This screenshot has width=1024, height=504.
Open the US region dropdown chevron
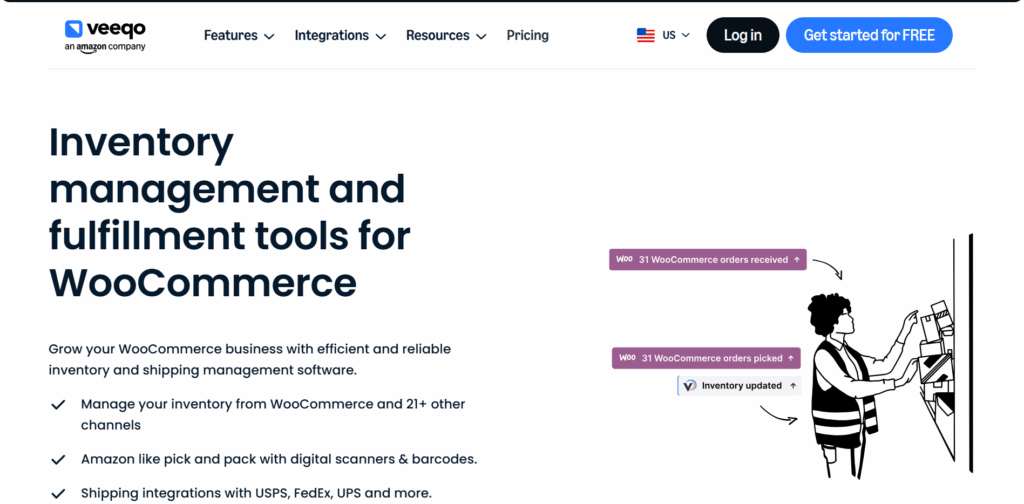point(685,35)
